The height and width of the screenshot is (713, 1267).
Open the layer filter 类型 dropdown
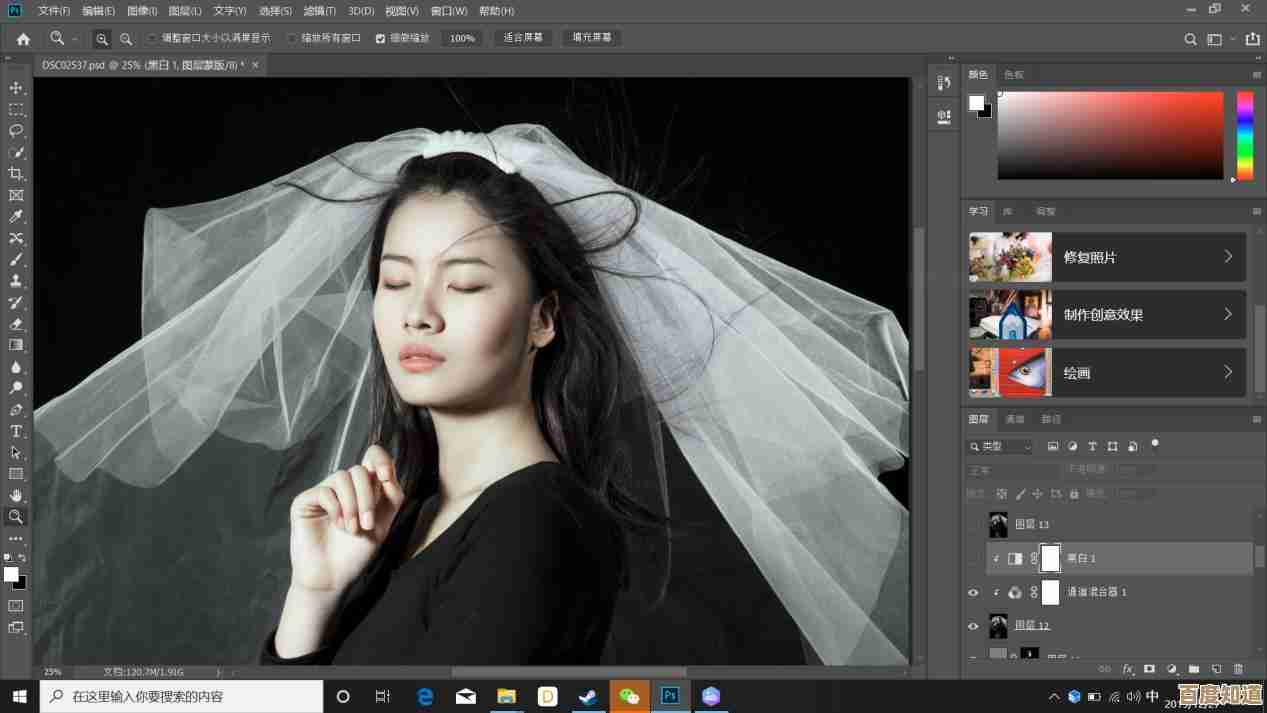click(1000, 446)
